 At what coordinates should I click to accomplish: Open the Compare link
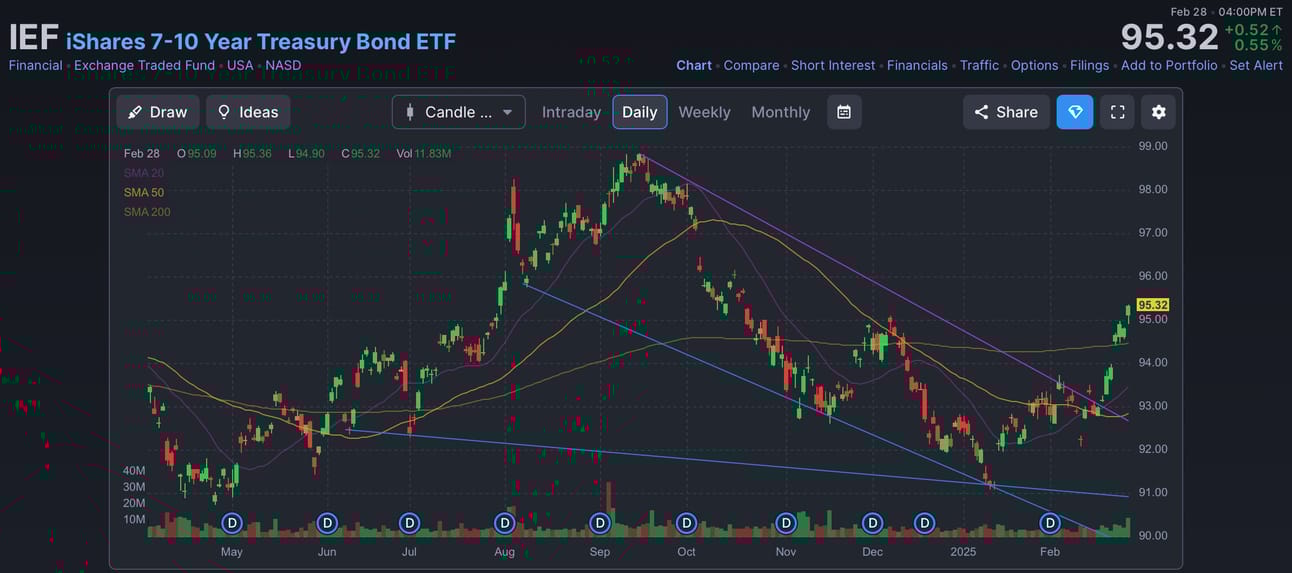coord(751,65)
